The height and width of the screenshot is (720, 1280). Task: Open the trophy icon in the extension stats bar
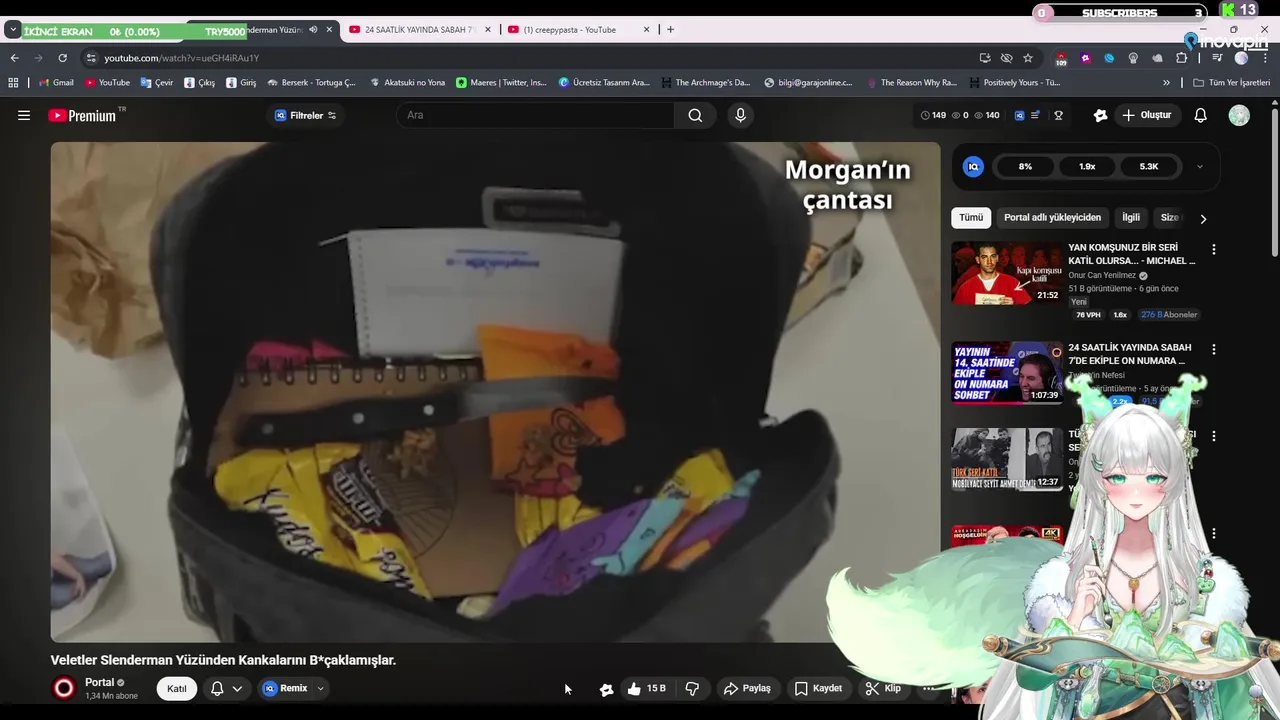tap(1058, 115)
